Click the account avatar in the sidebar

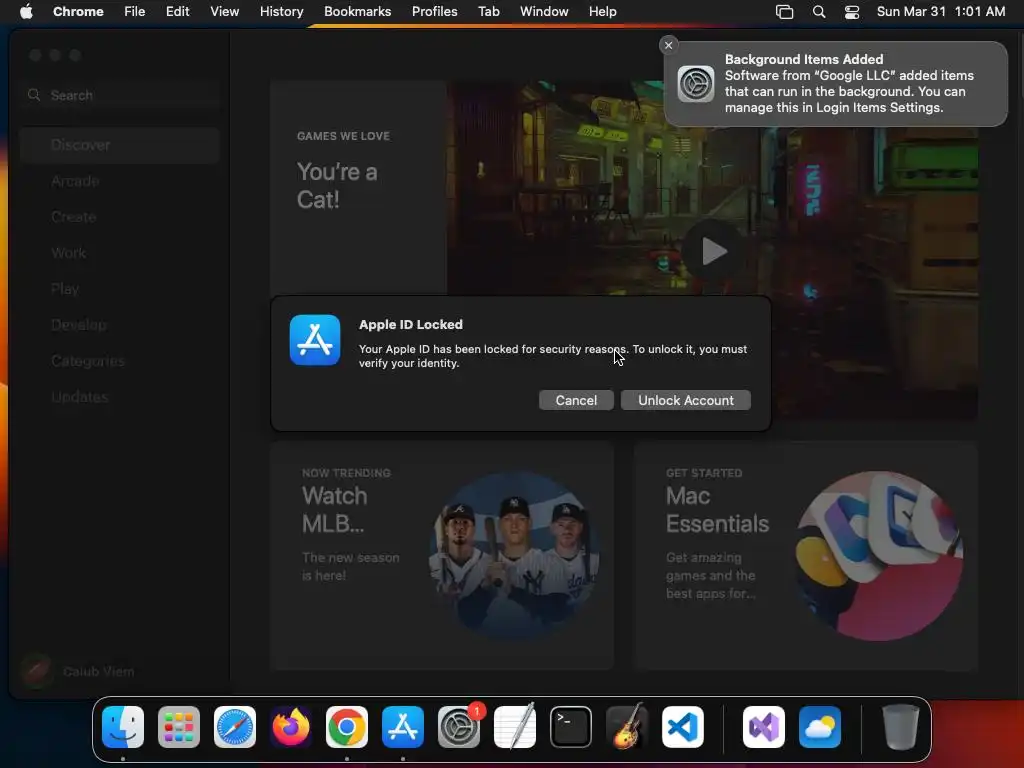pos(36,671)
